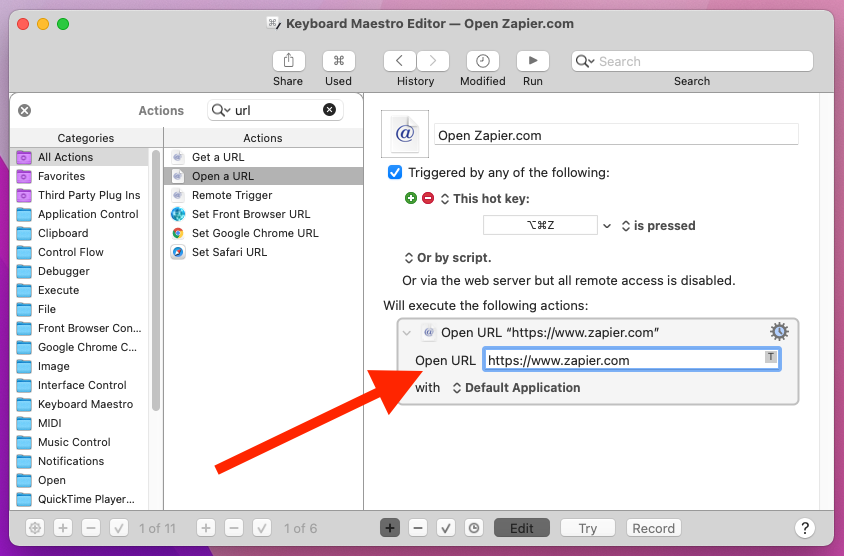
Task: Select the Interface Control category
Action: [80, 385]
